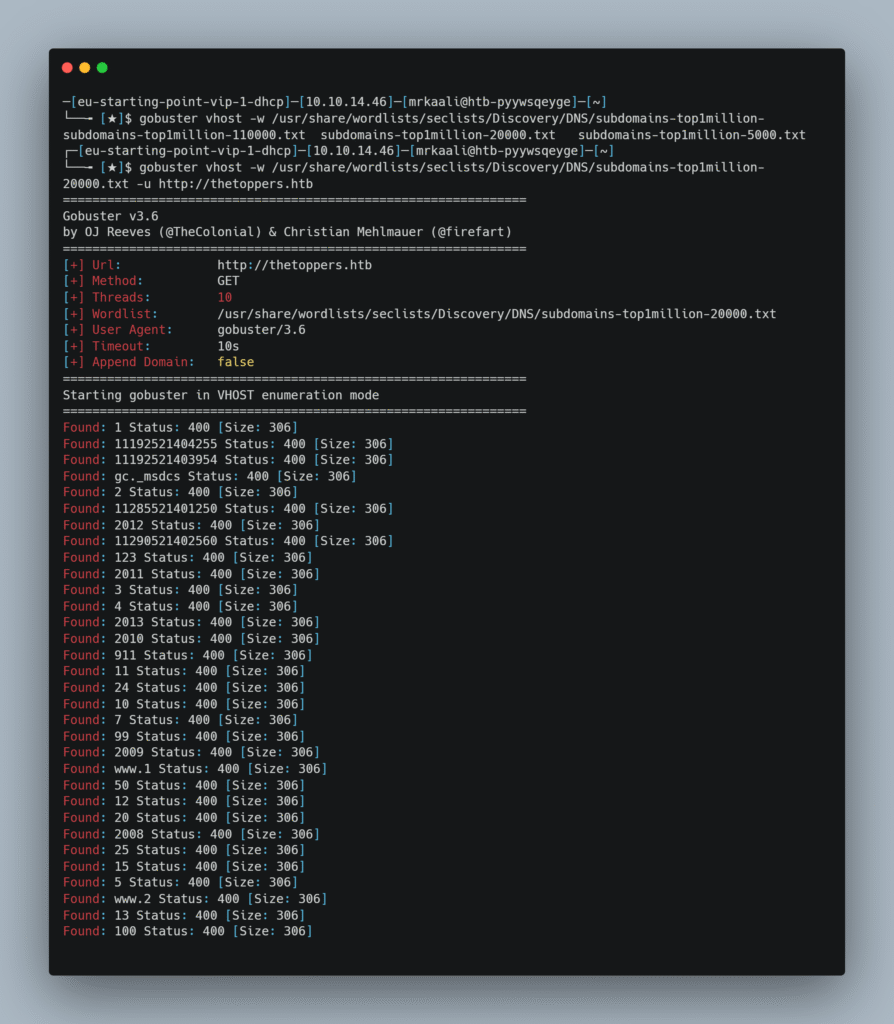This screenshot has height=1024, width=894.
Task: Click the 'subdomains-top1million-5000.txt' autocomplete suggestion
Action: (691, 134)
